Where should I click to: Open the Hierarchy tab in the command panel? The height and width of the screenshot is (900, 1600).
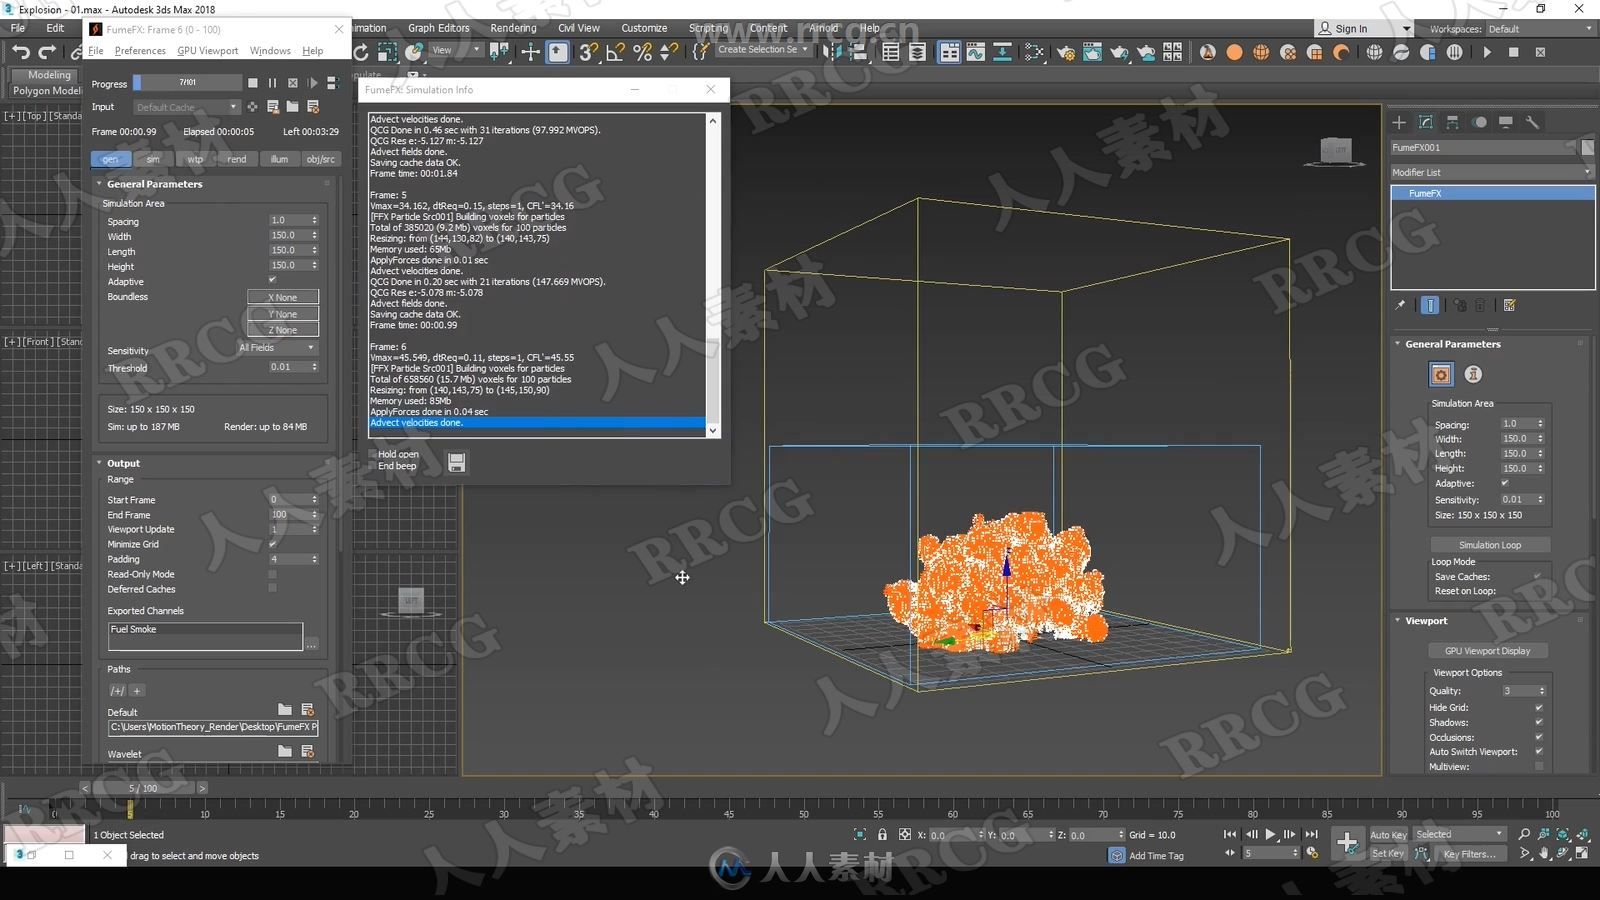[x=1453, y=122]
